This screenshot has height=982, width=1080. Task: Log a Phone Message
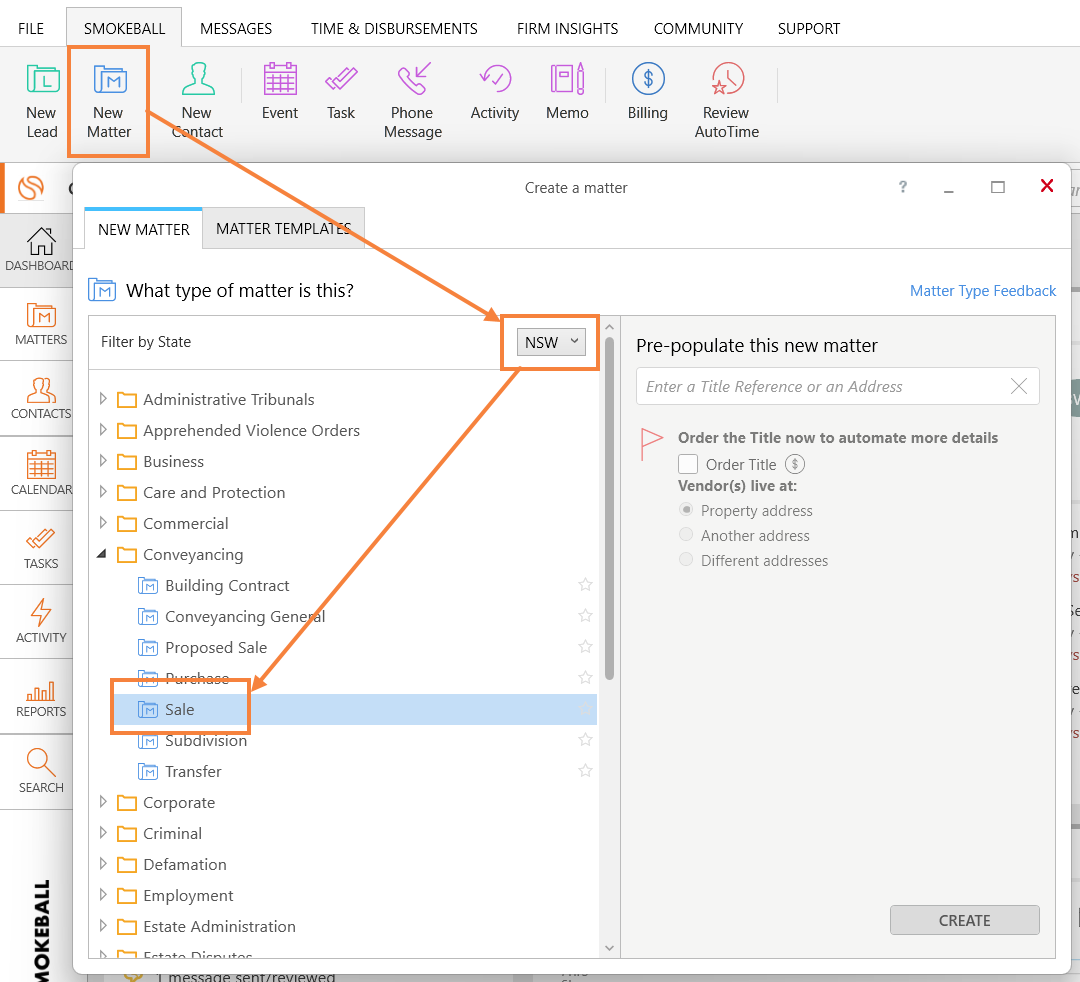[413, 101]
